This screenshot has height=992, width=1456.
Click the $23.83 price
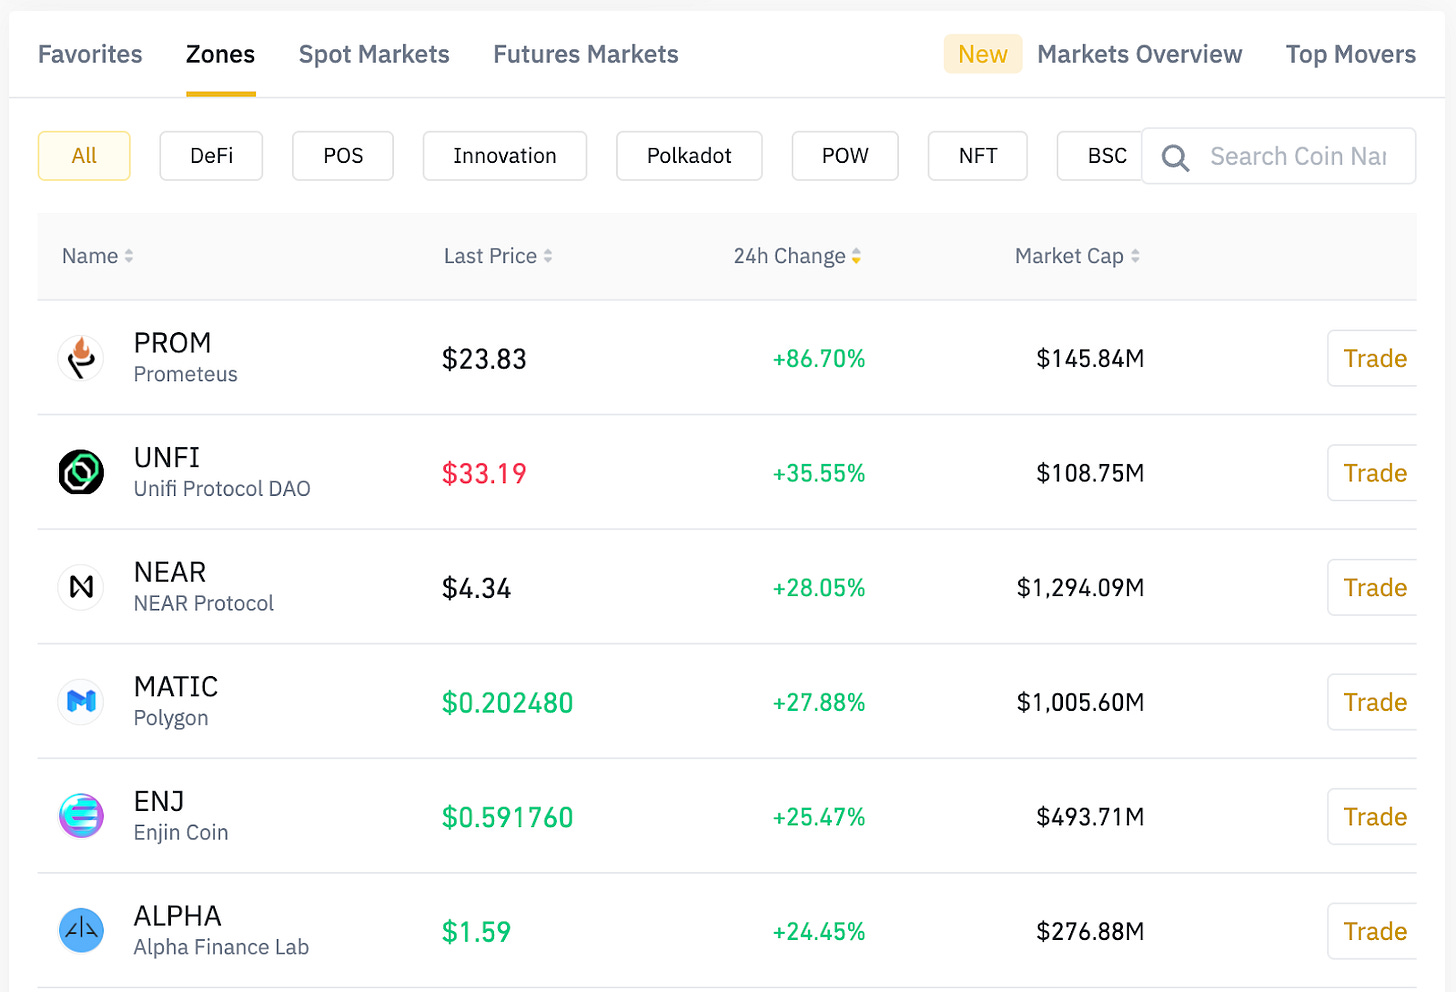point(484,358)
